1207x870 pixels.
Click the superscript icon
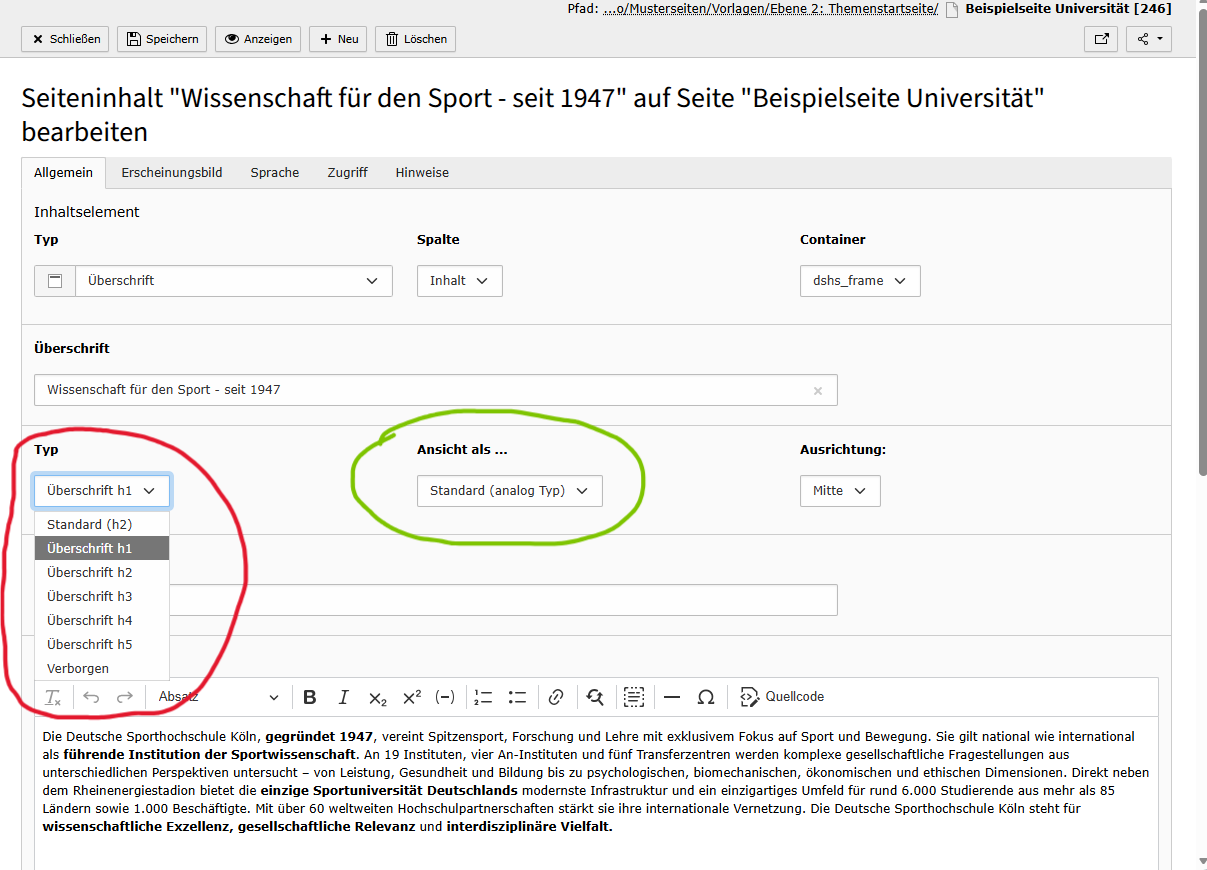(412, 697)
